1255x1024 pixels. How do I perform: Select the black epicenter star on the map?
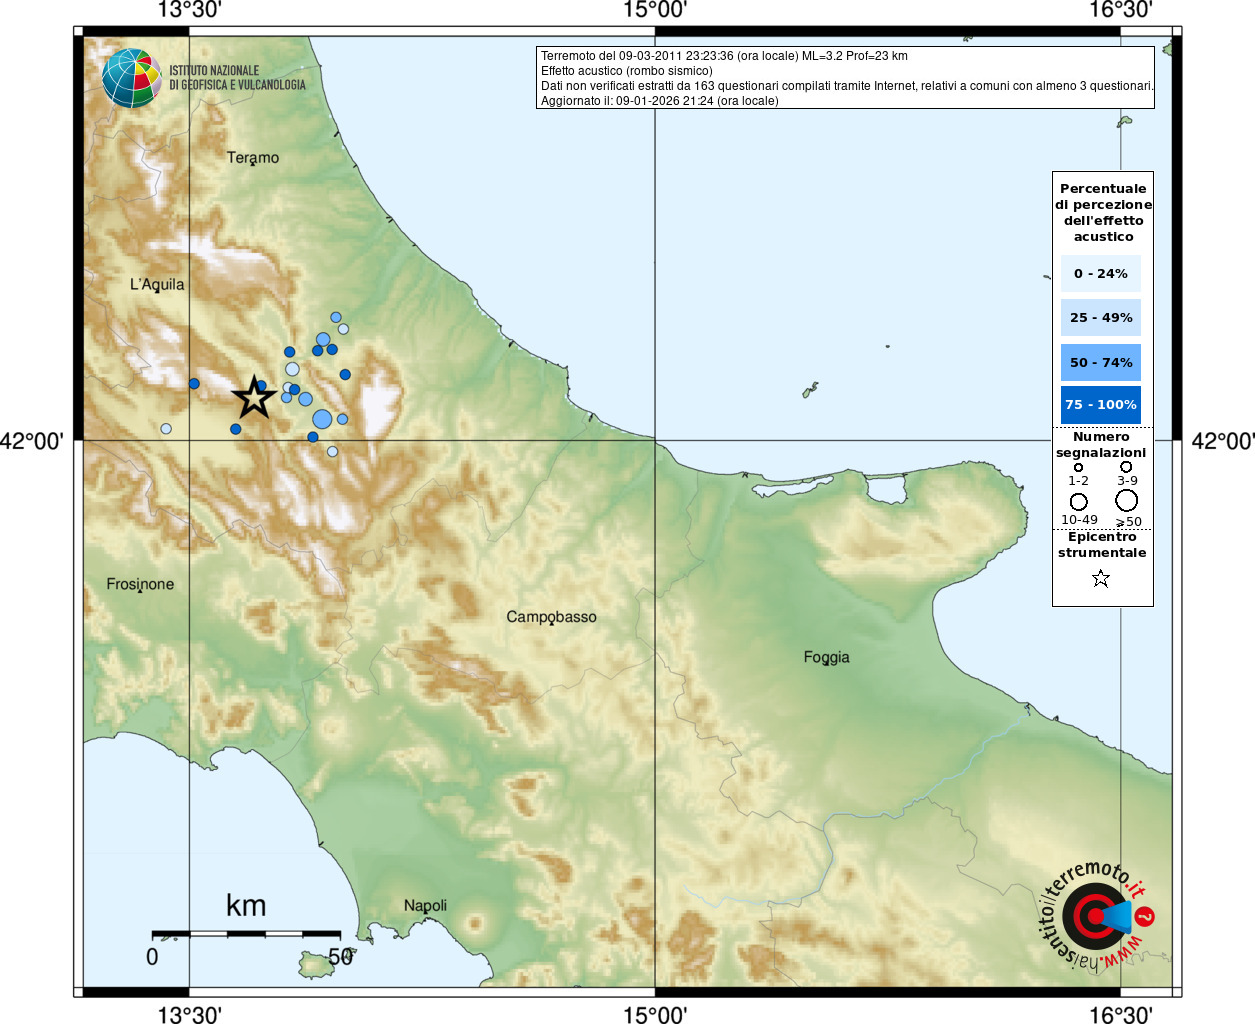tap(255, 397)
